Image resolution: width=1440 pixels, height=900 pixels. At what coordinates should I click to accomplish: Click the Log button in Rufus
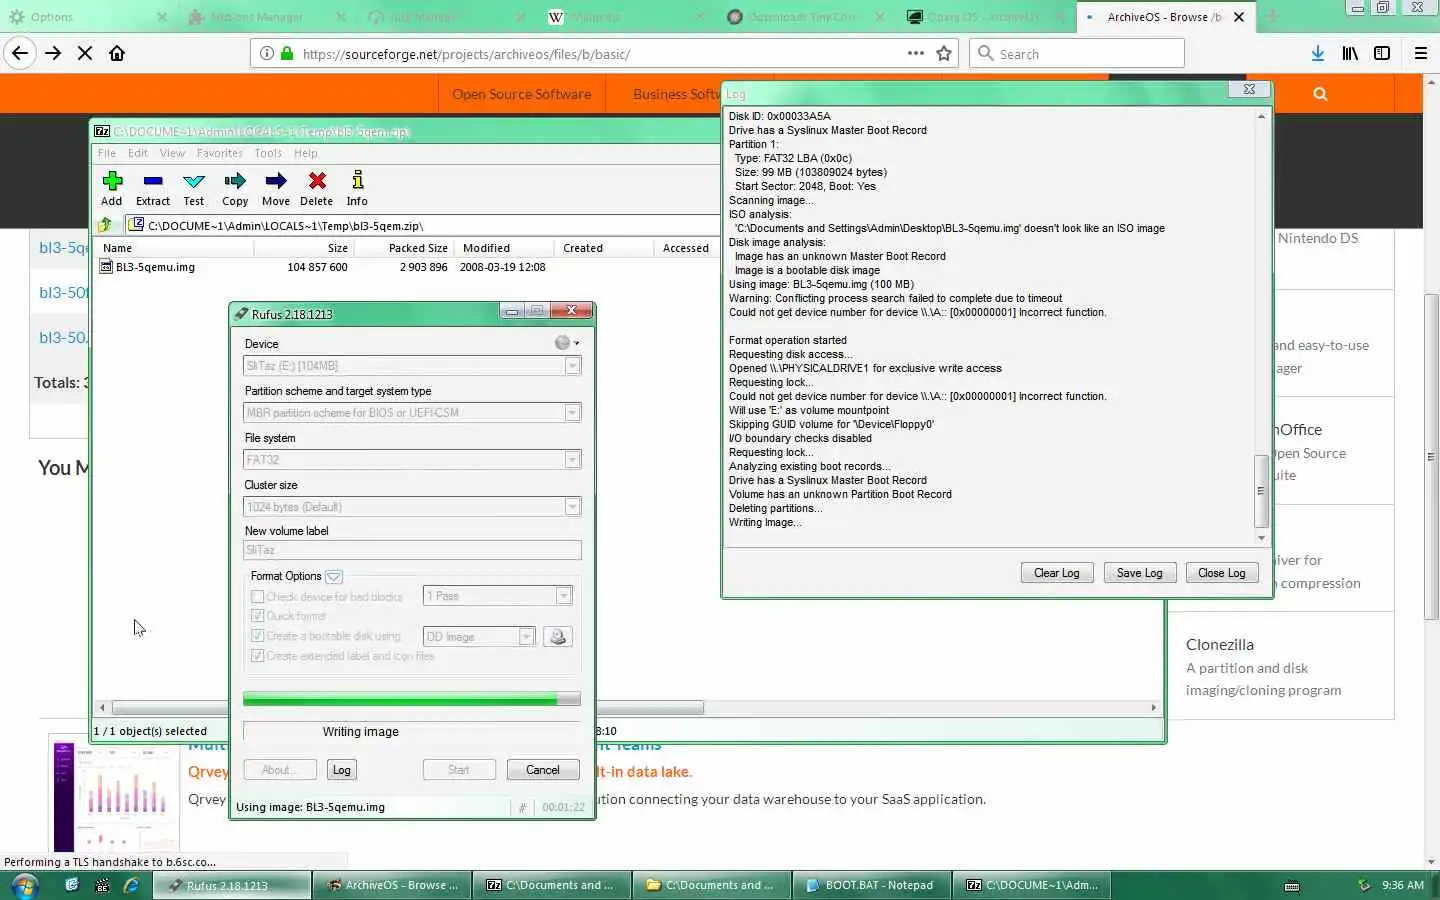(x=342, y=770)
